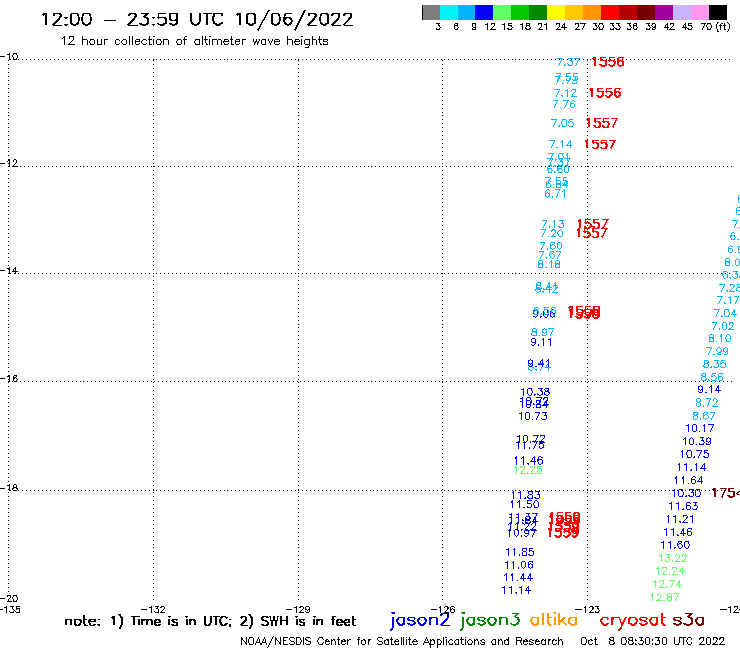The image size is (740, 650).
Task: Click the wave height value 7.99
Action: (717, 351)
